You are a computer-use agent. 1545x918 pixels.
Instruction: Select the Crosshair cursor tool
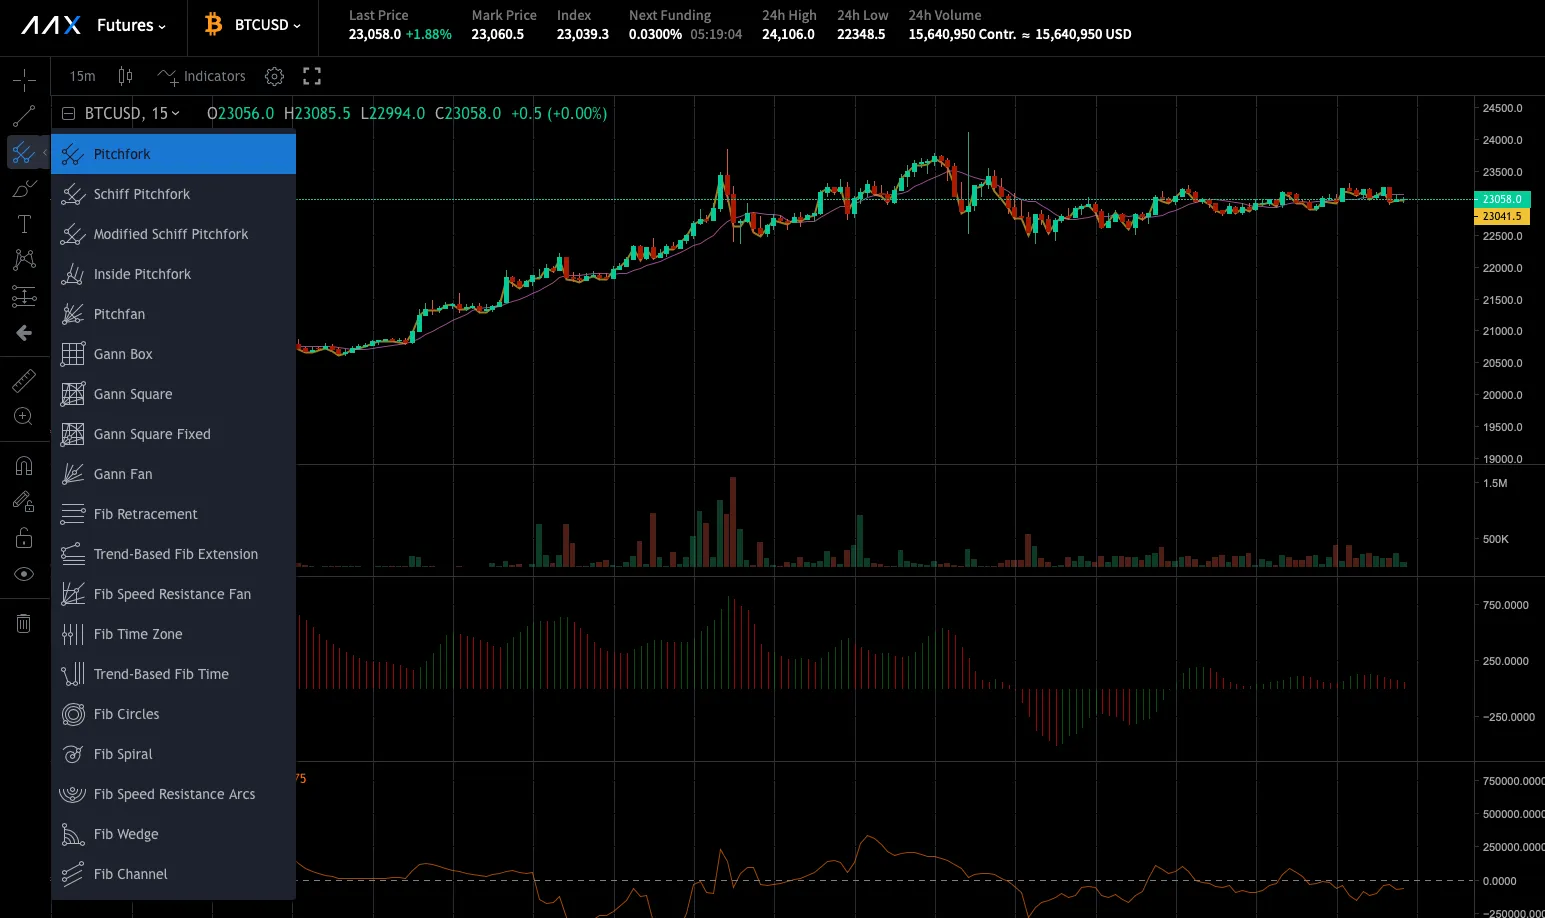pos(24,78)
